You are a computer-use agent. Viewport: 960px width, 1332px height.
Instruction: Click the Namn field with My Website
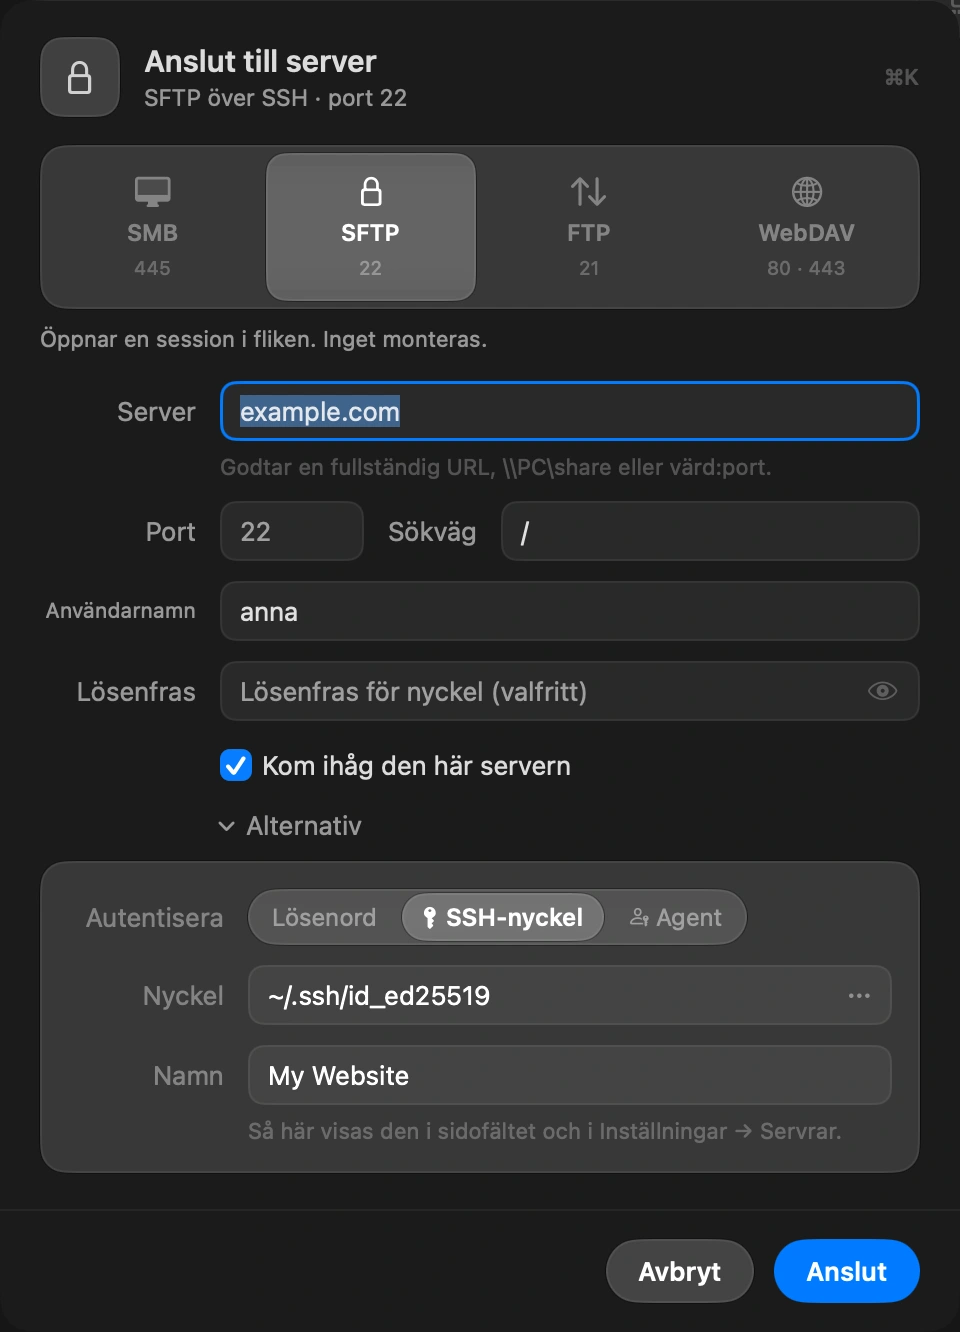[x=569, y=1075]
